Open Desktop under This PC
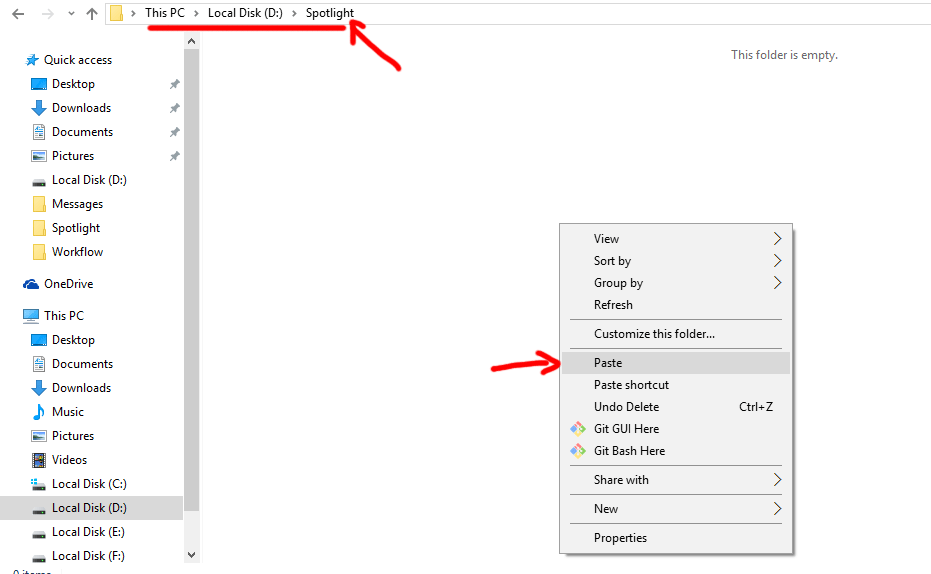 point(73,340)
